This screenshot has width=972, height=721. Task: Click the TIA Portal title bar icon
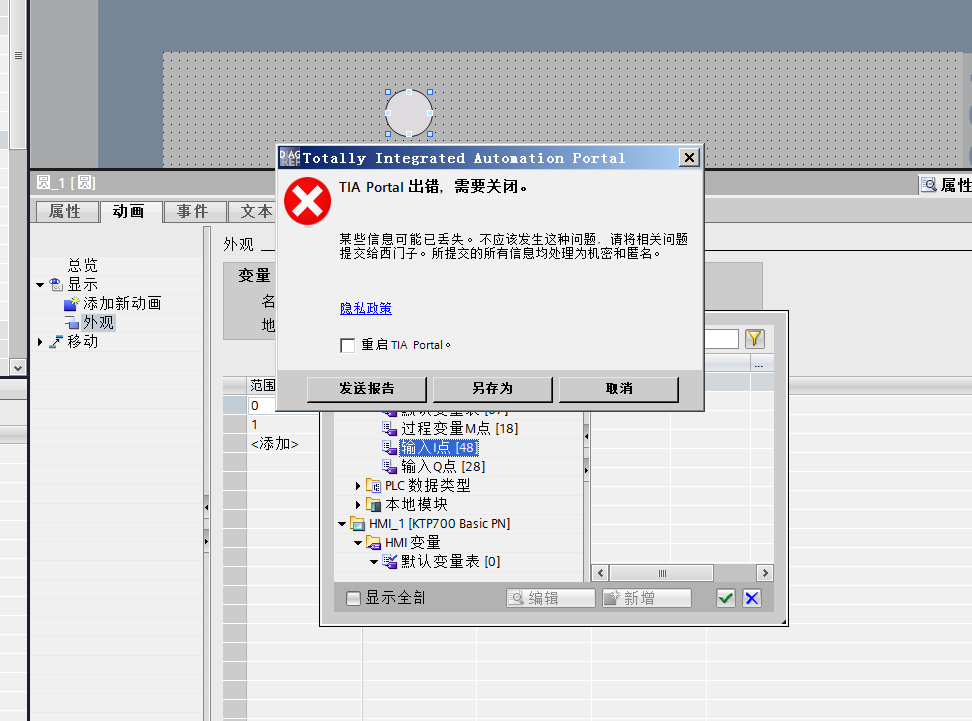[x=289, y=157]
